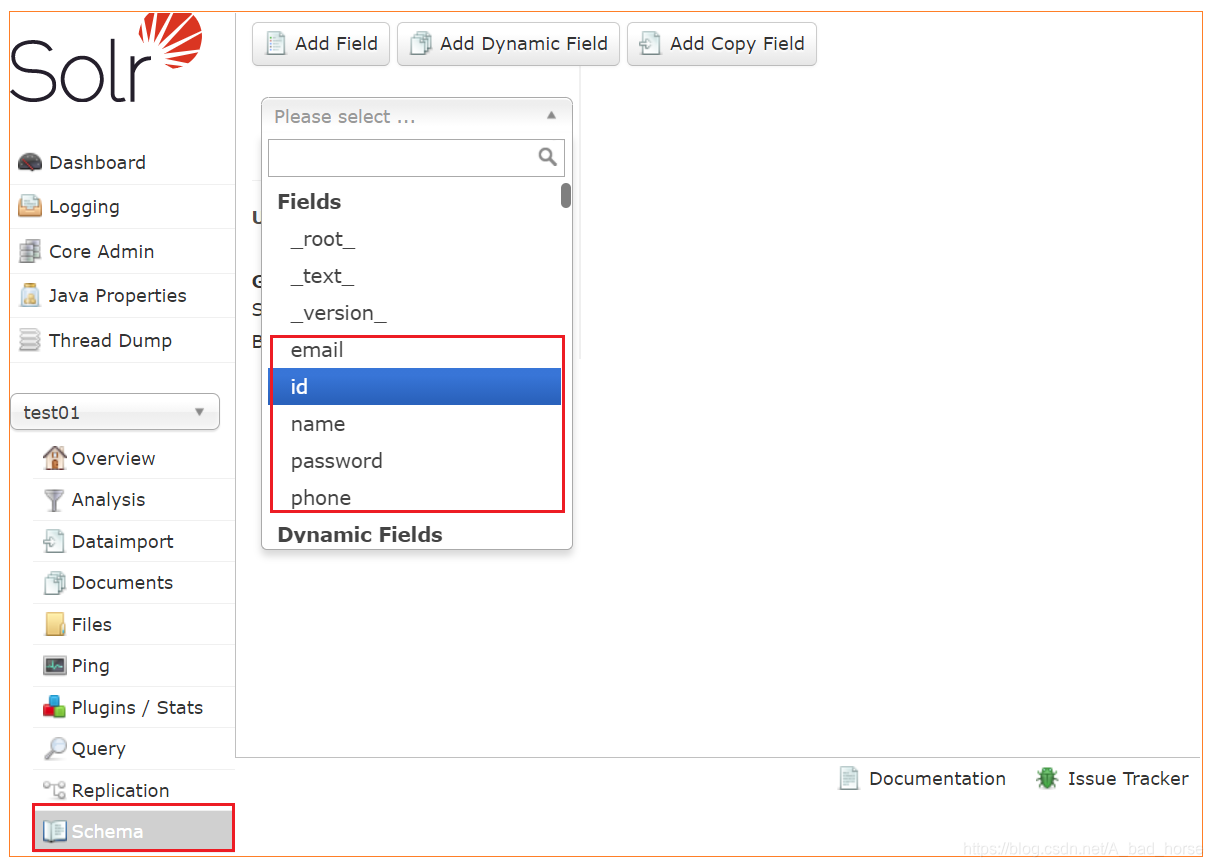1213x867 pixels.
Task: Click the Ping heartbeat icon
Action: coord(54,665)
